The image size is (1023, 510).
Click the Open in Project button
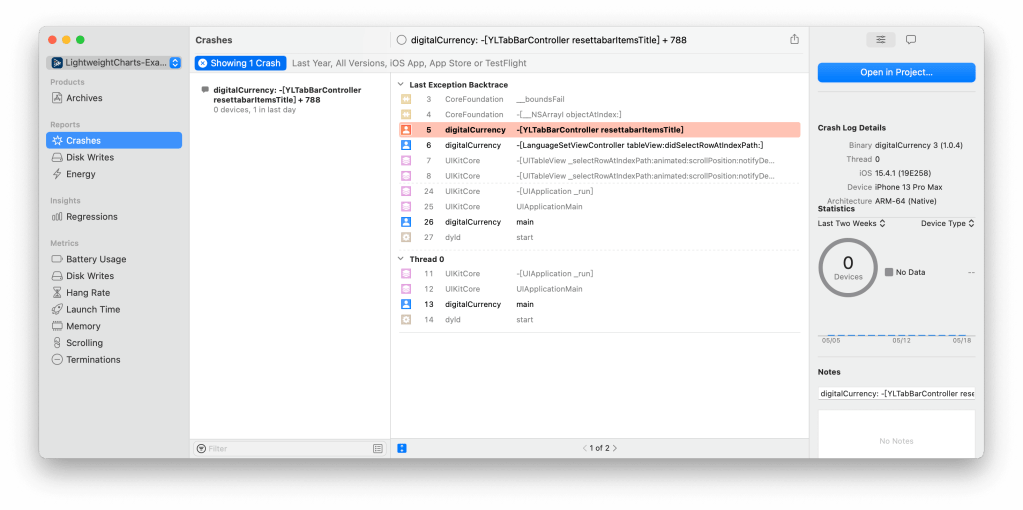coord(895,73)
